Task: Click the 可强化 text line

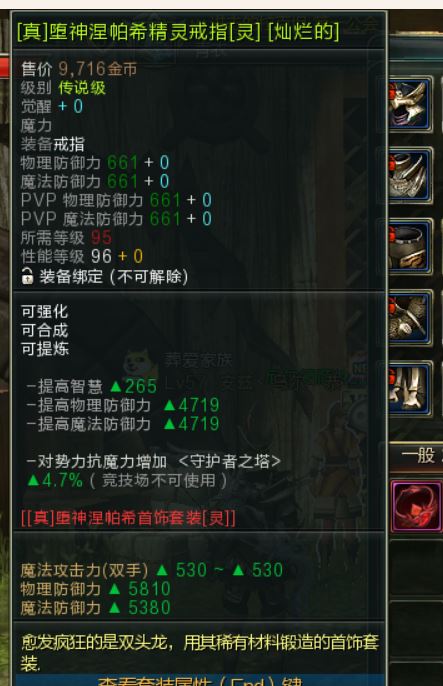Action: 45,312
